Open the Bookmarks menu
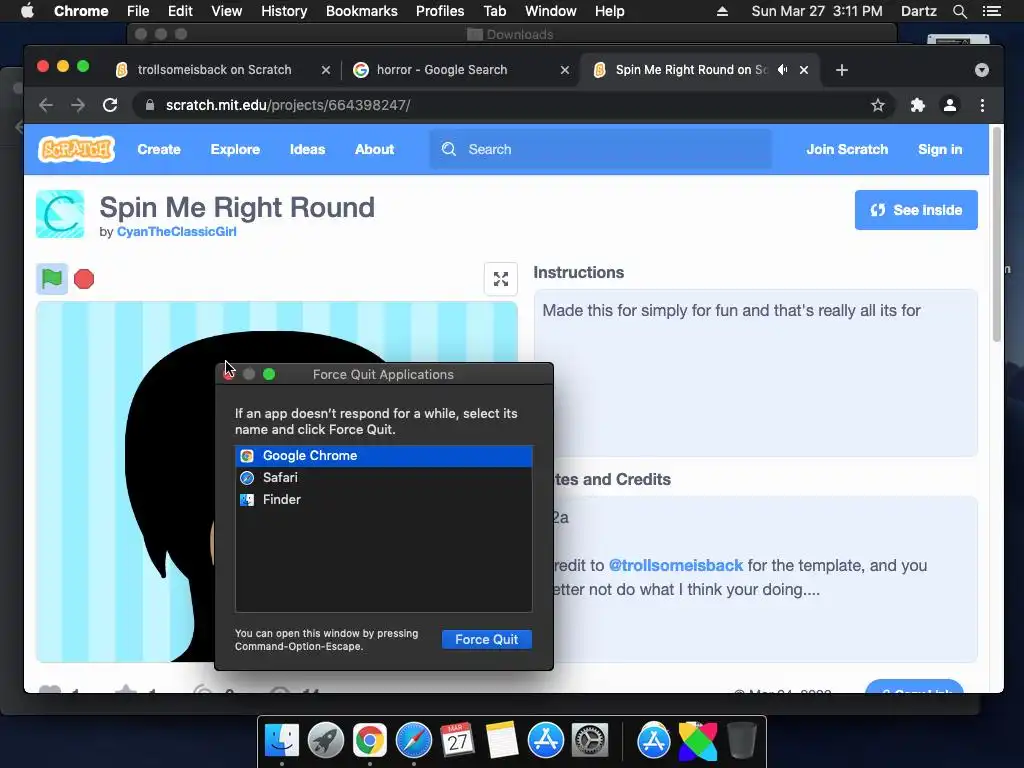This screenshot has height=768, width=1024. [361, 11]
